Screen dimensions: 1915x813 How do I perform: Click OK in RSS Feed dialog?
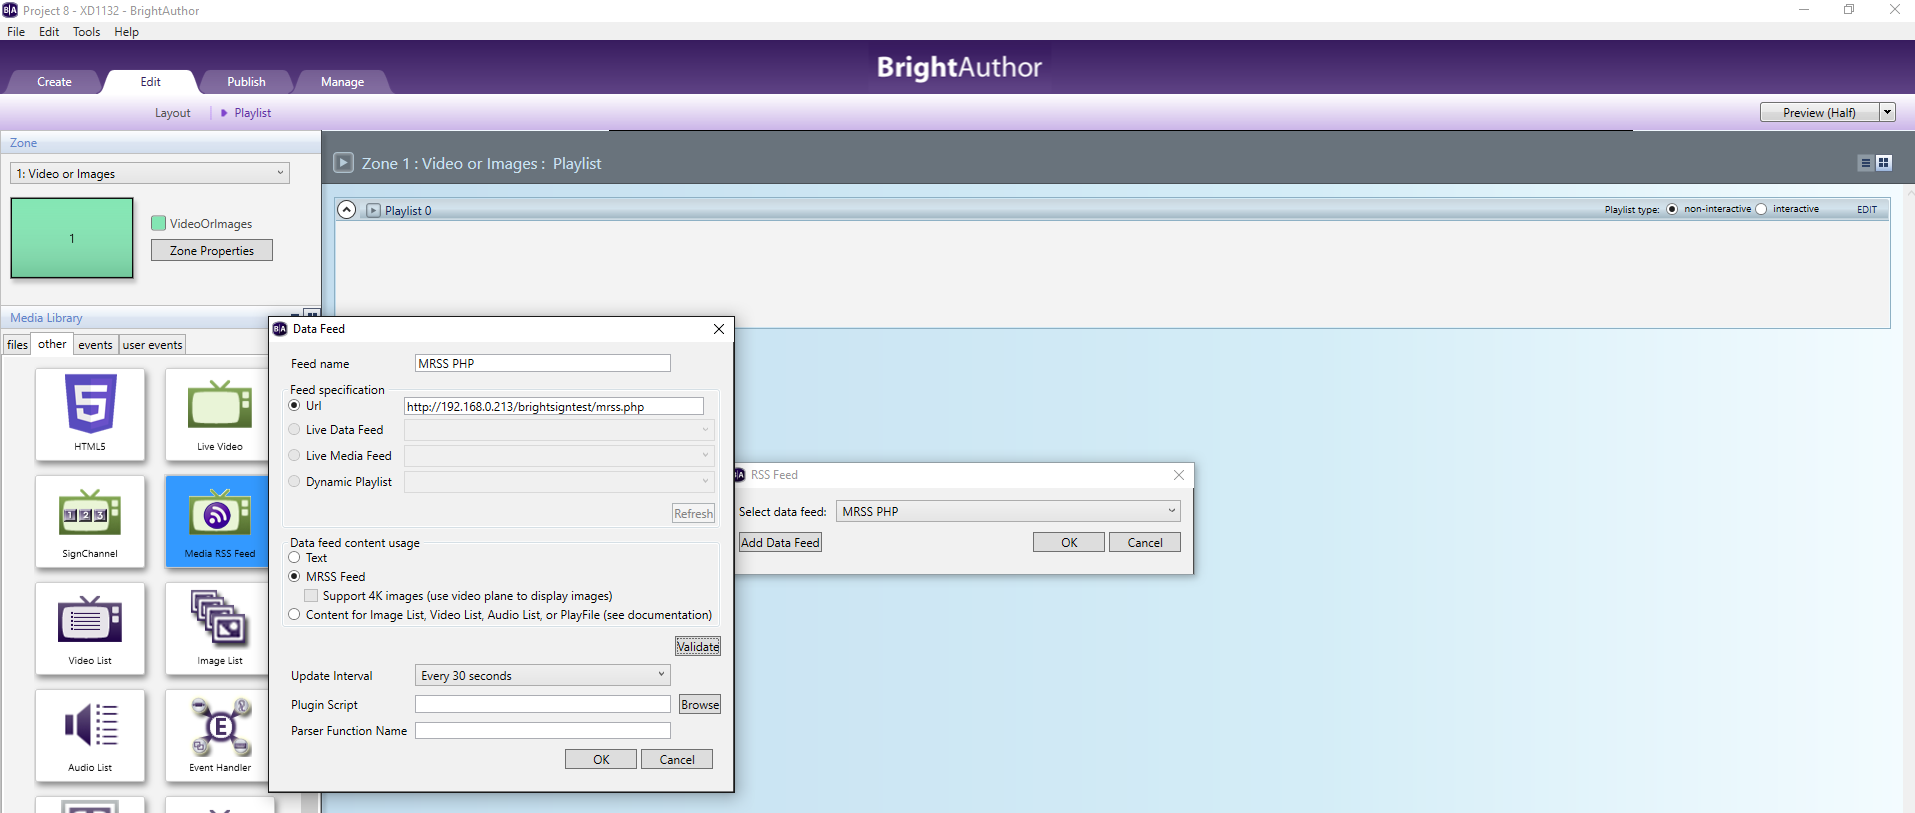pyautogui.click(x=1069, y=543)
